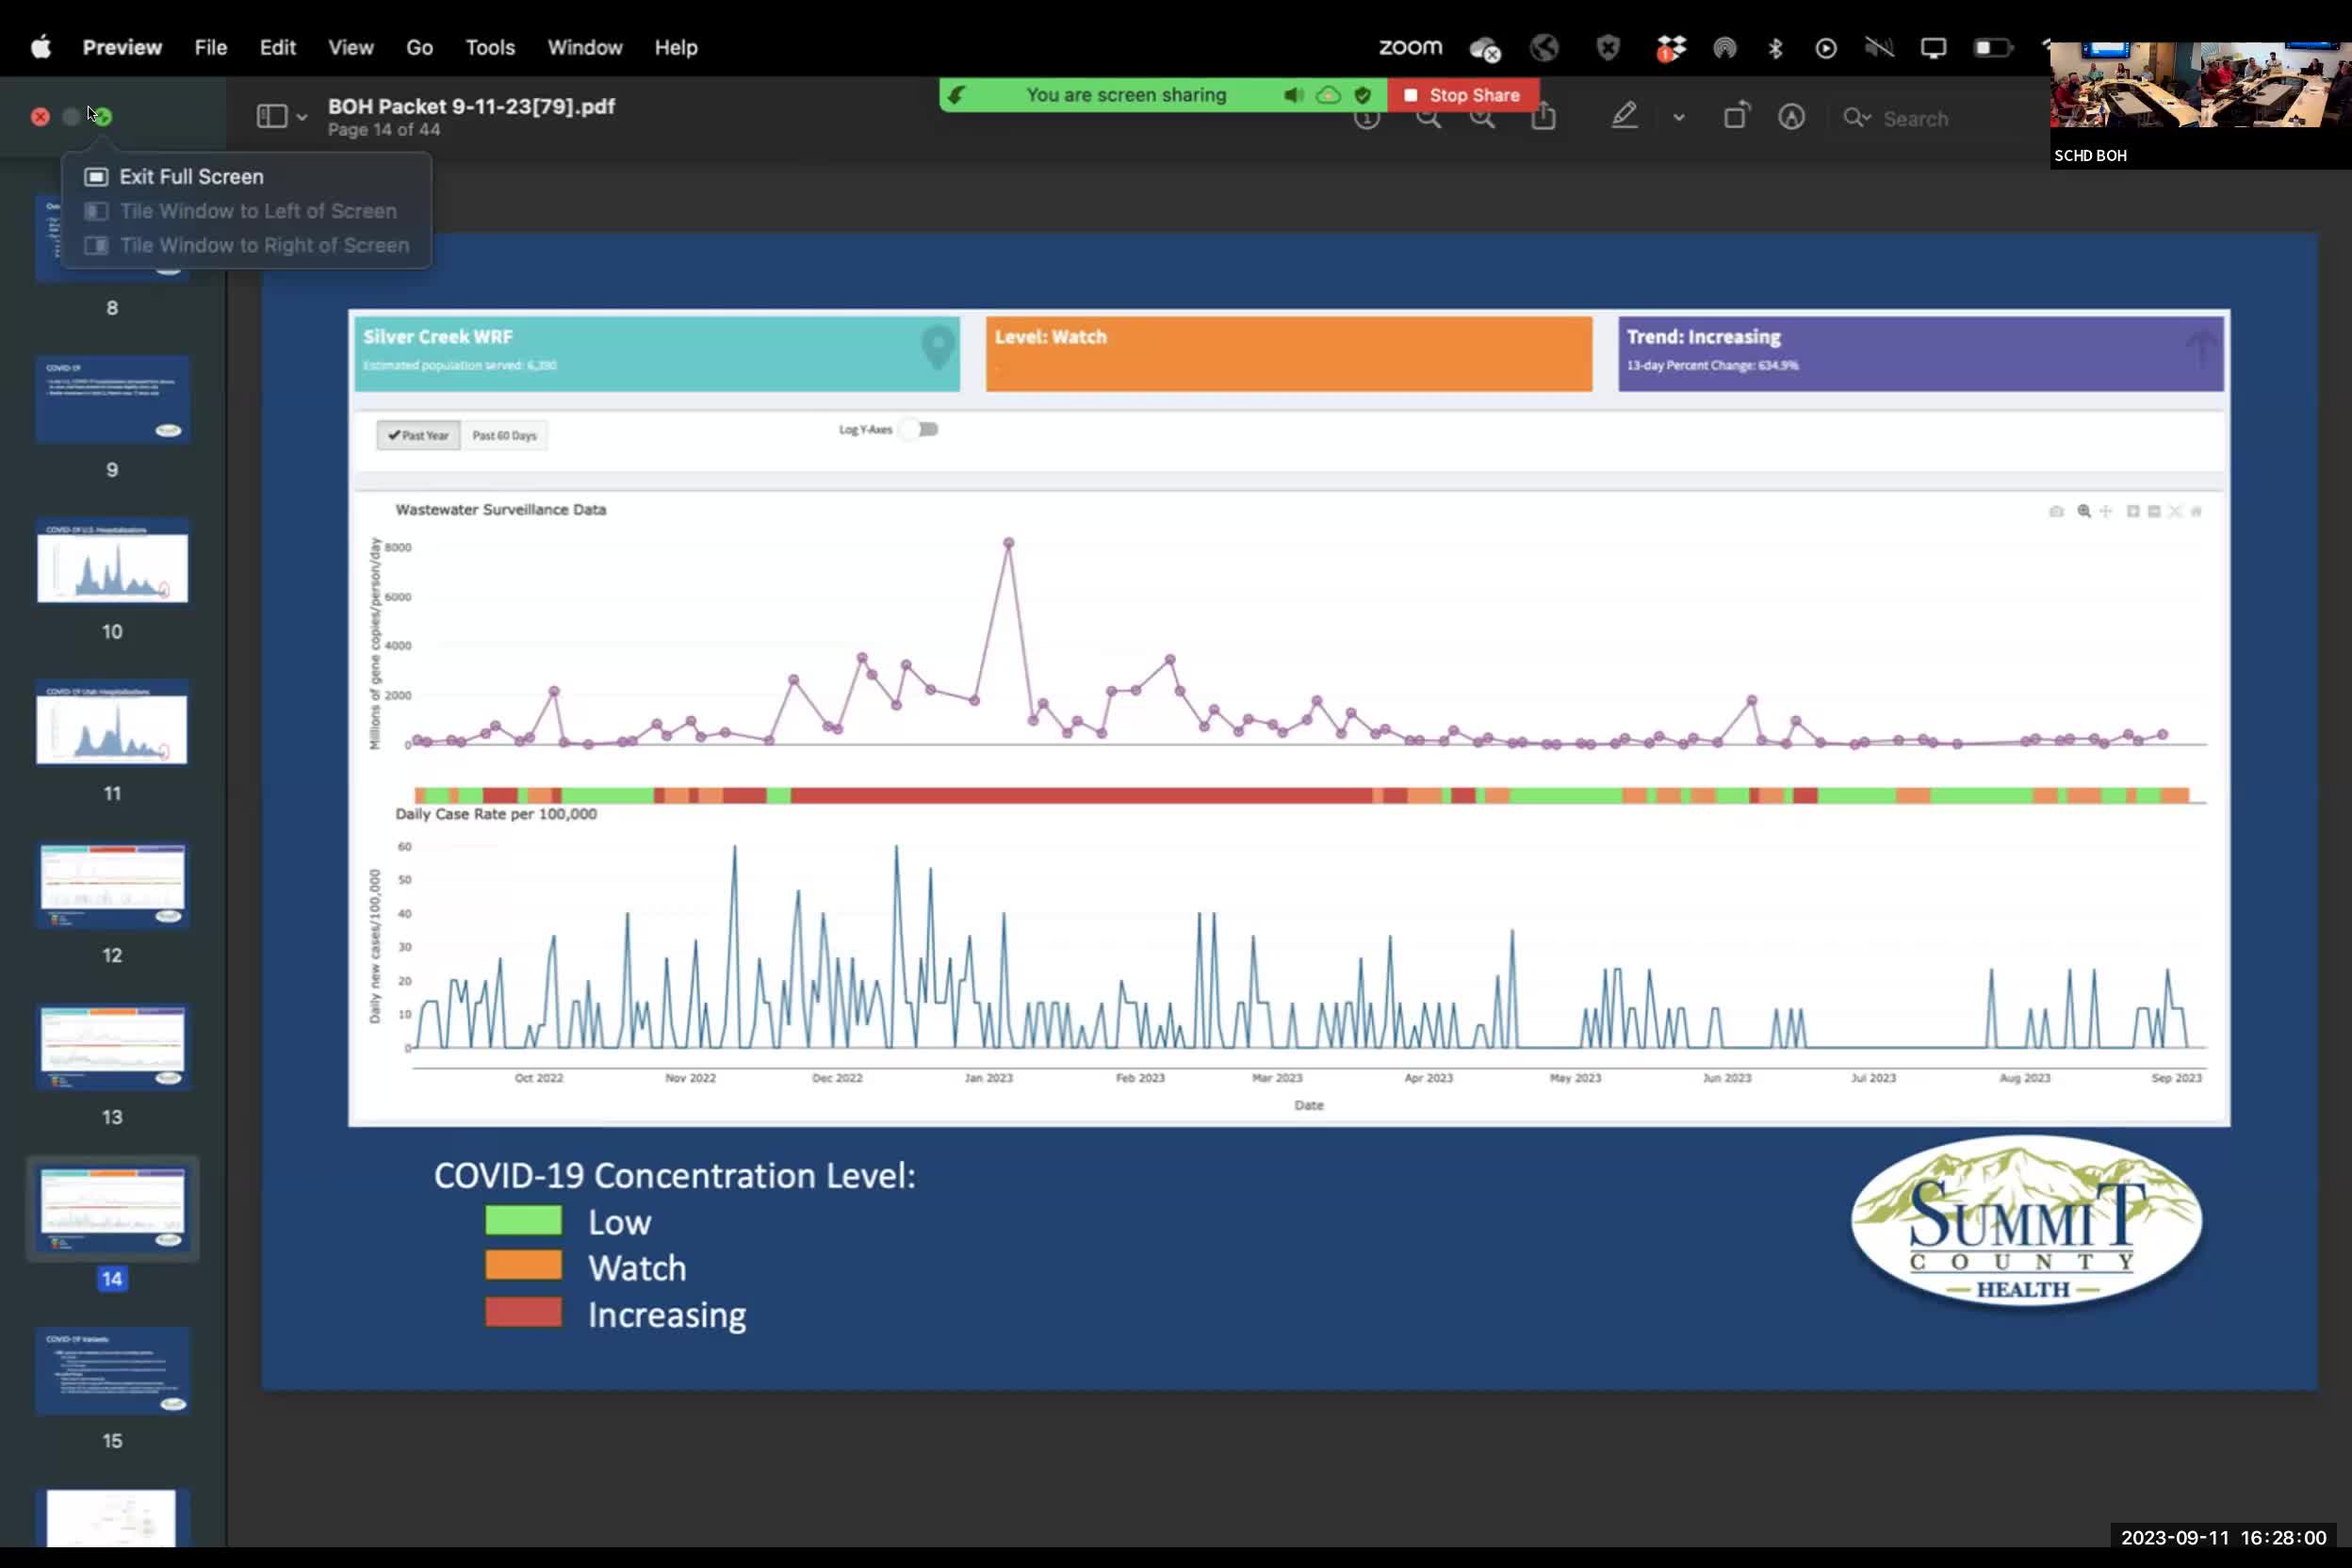Download the chart using the camera icon
The height and width of the screenshot is (1568, 2352).
tap(2056, 511)
